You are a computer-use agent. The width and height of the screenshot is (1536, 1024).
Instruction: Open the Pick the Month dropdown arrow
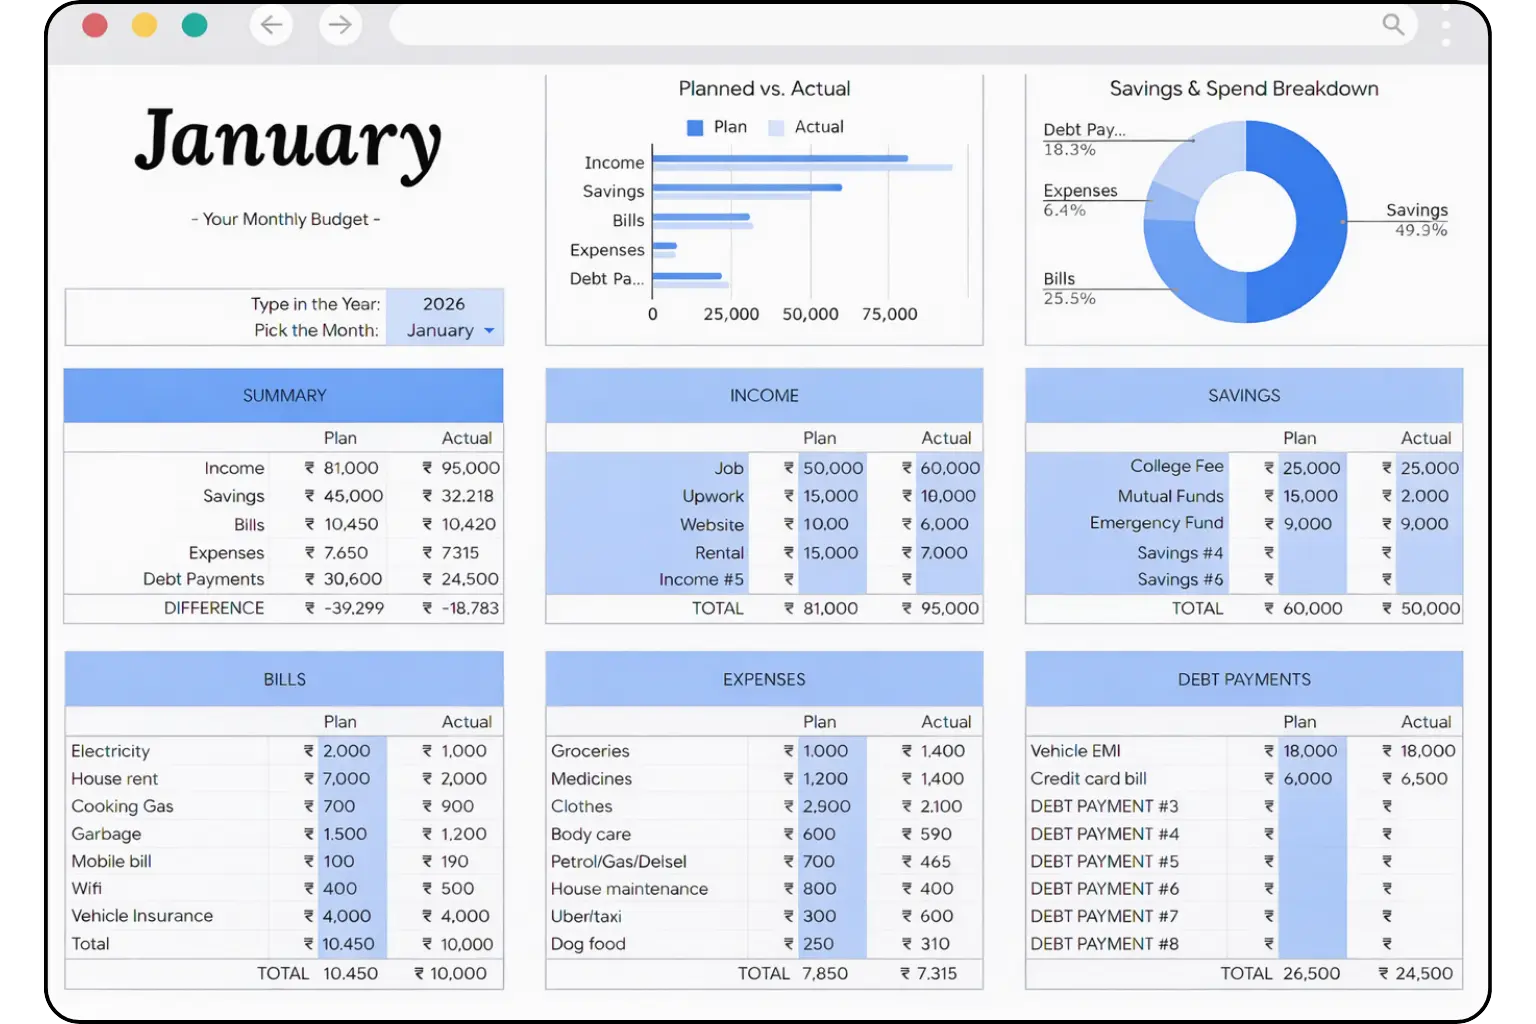click(x=489, y=331)
